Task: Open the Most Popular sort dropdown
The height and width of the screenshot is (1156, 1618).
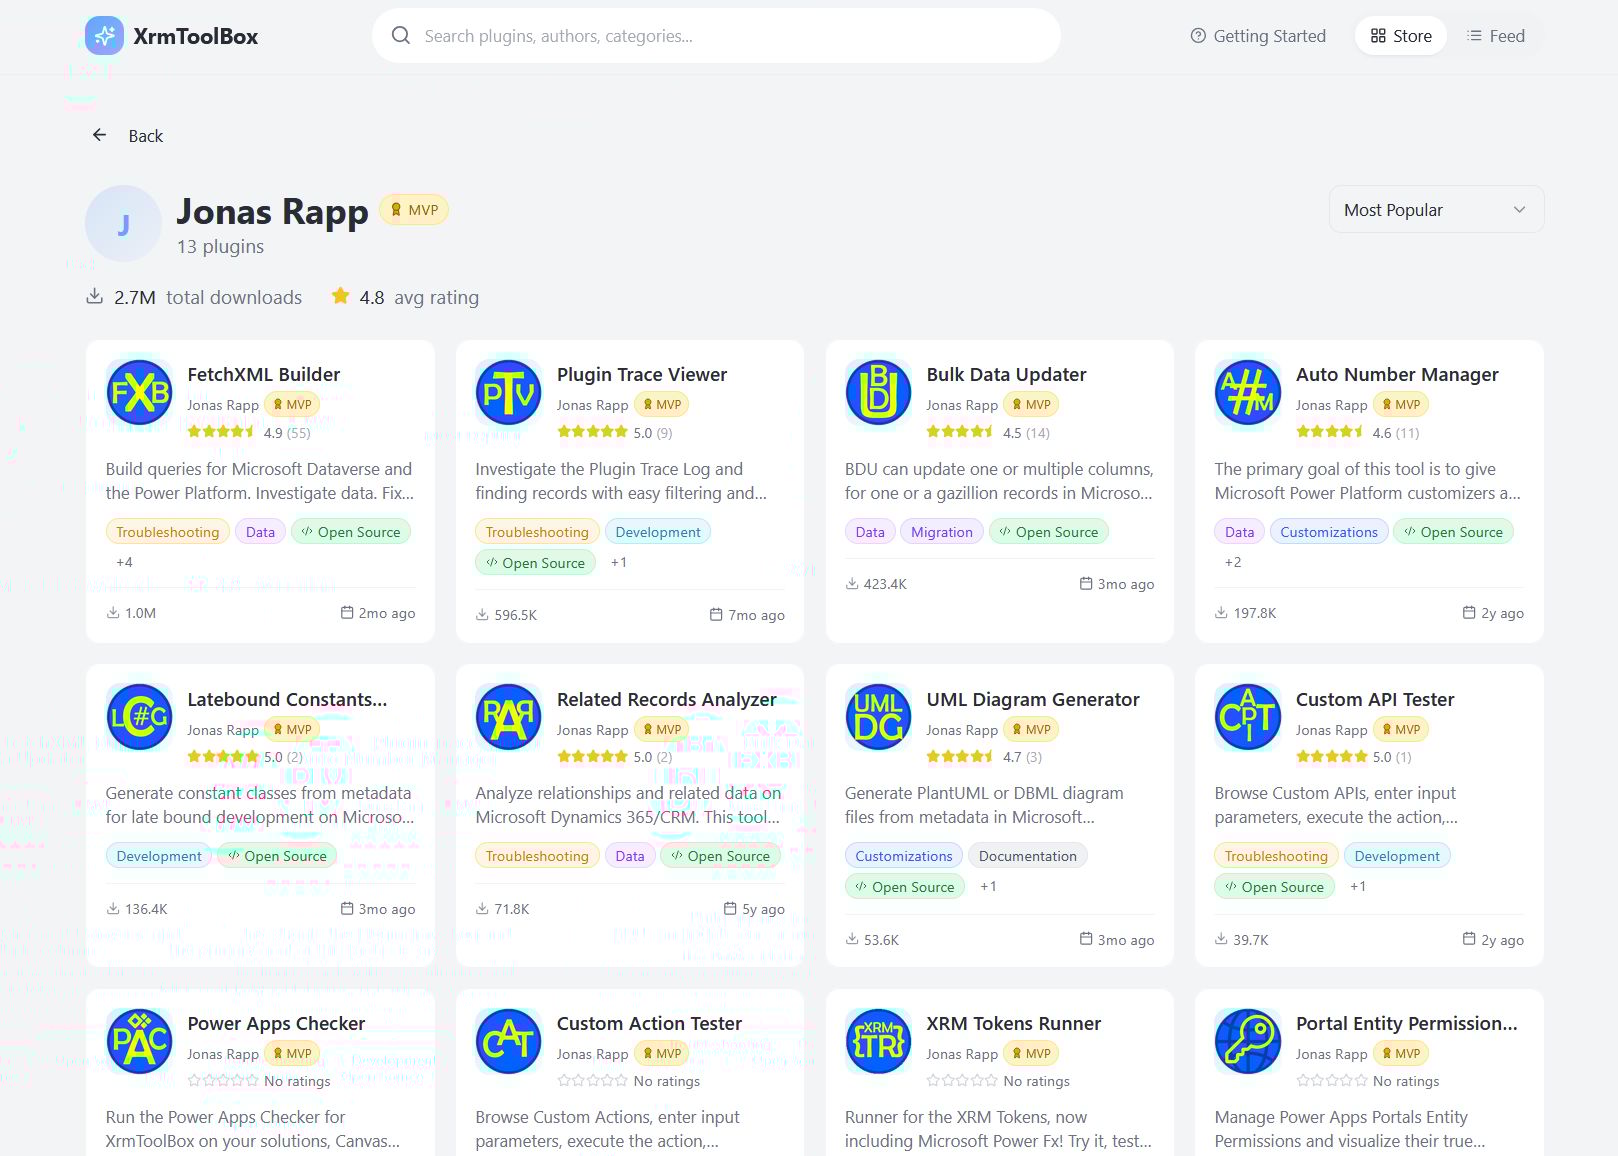Action: pos(1436,210)
